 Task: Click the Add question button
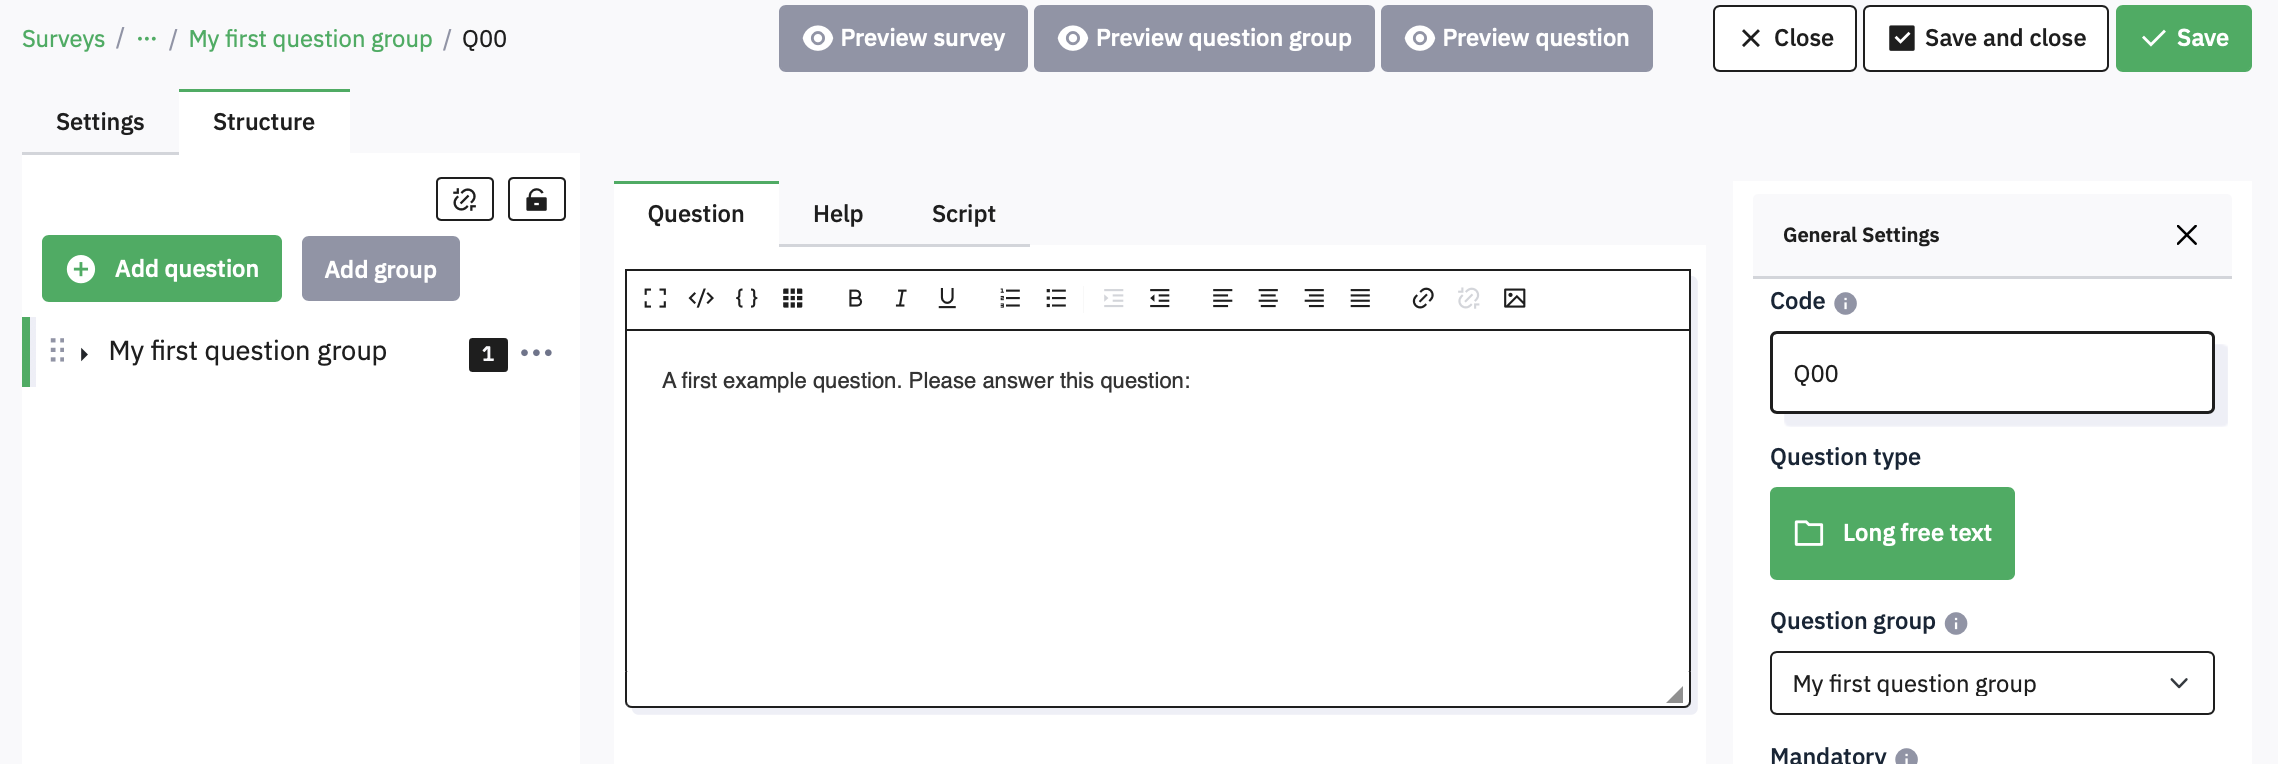[162, 269]
